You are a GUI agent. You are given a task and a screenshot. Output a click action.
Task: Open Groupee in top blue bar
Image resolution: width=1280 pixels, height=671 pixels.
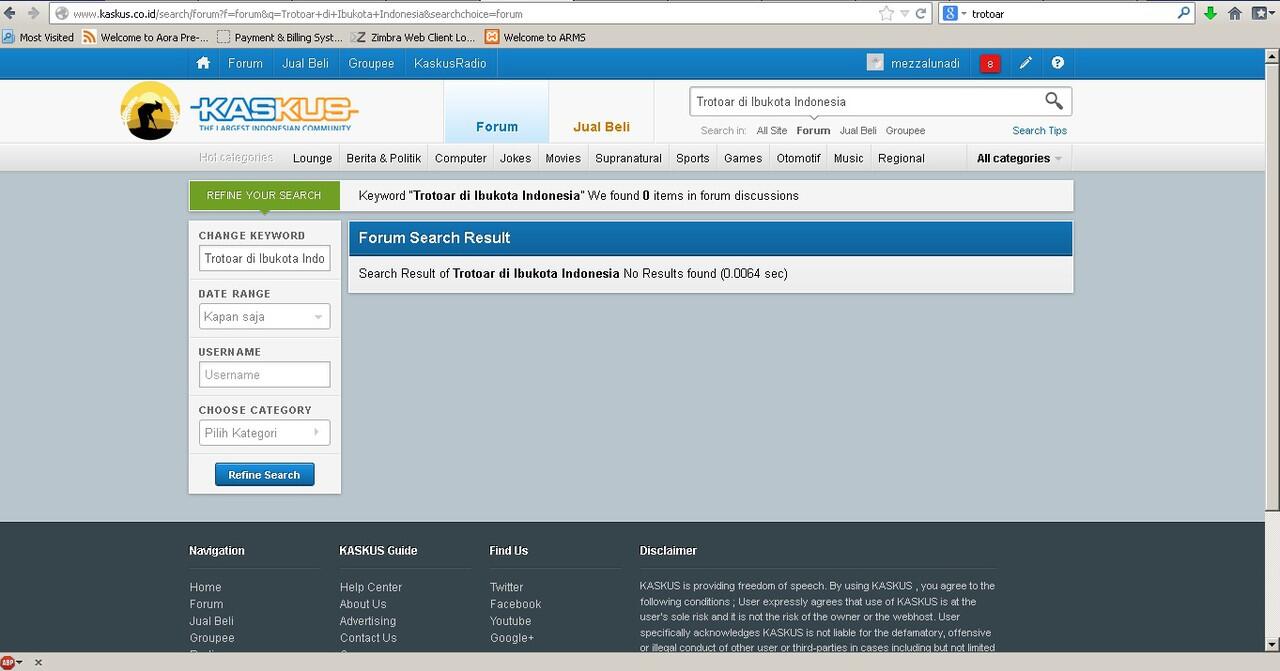point(371,63)
